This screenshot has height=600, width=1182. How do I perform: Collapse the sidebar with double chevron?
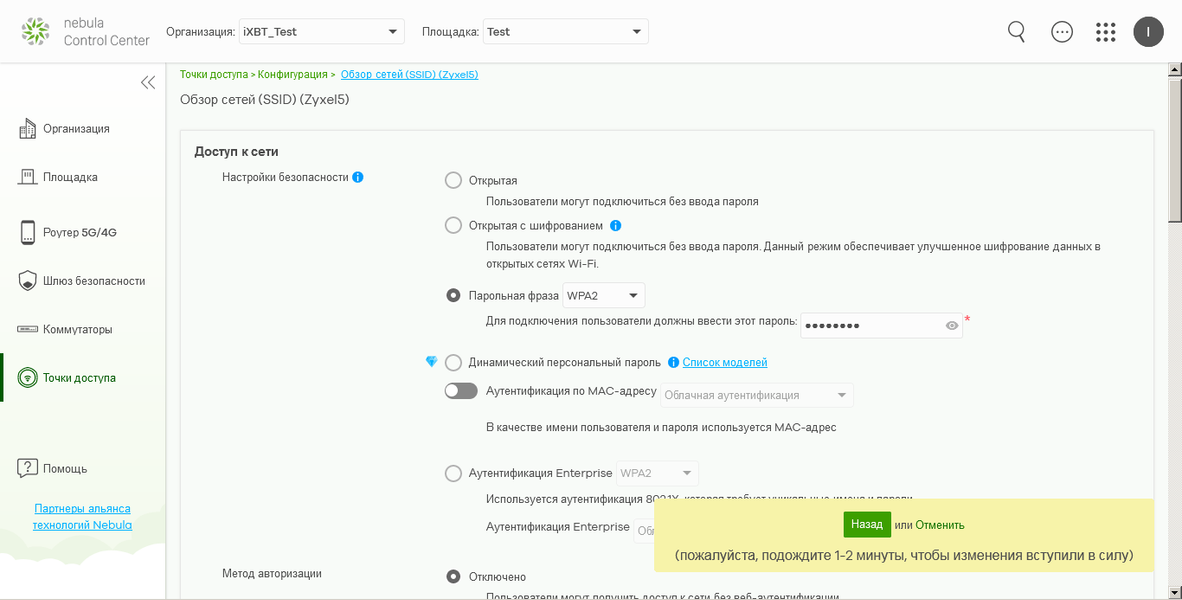148,83
